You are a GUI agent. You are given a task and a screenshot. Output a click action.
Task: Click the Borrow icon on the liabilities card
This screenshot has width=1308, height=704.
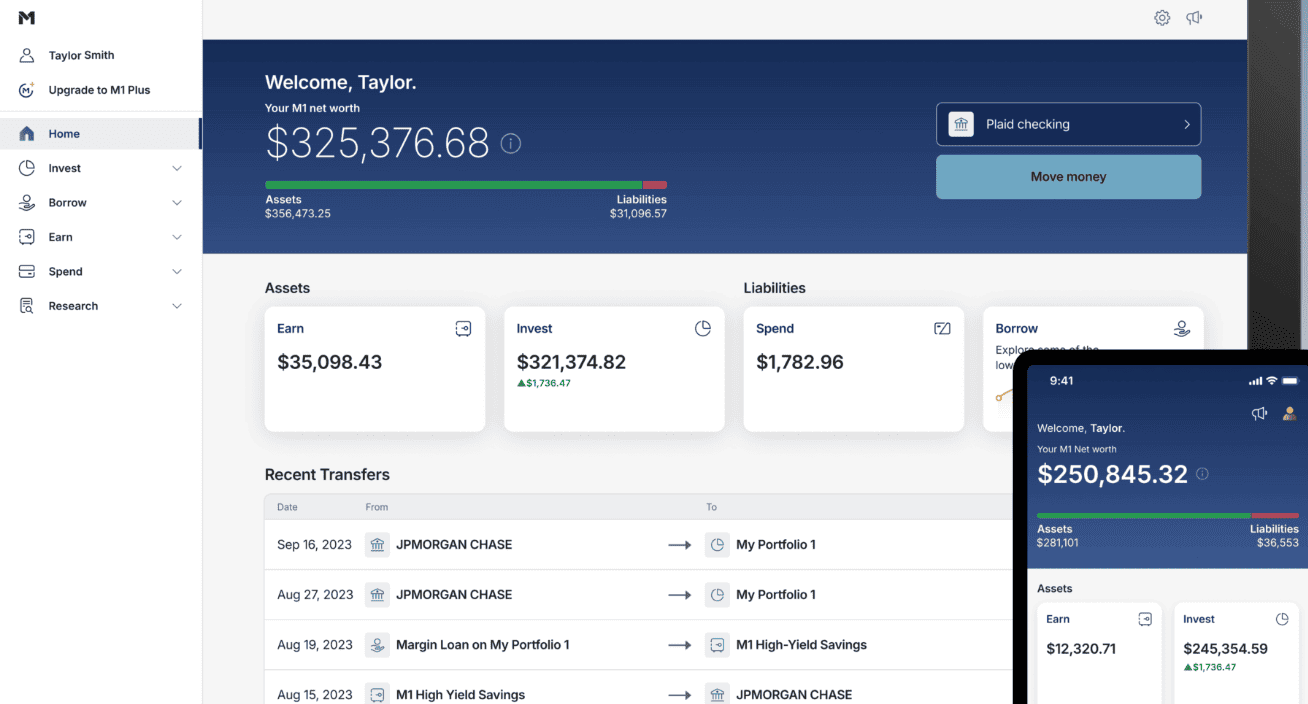tap(1181, 328)
